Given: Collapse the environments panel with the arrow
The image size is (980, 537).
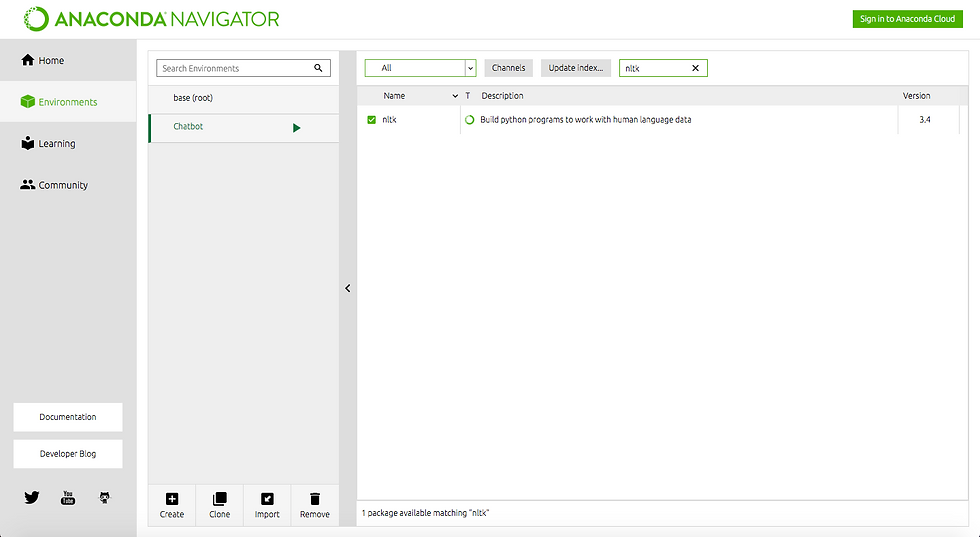Looking at the screenshot, I should pos(348,288).
